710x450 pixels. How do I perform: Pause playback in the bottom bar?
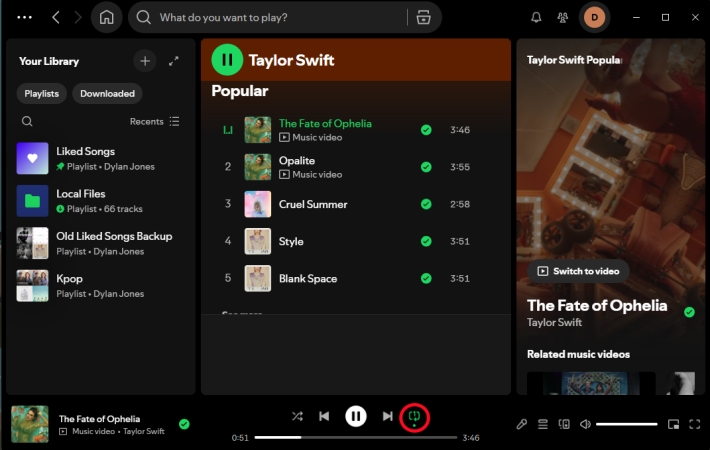pos(356,416)
